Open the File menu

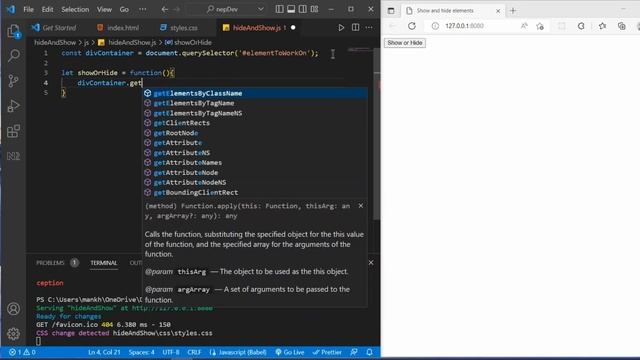coord(29,9)
